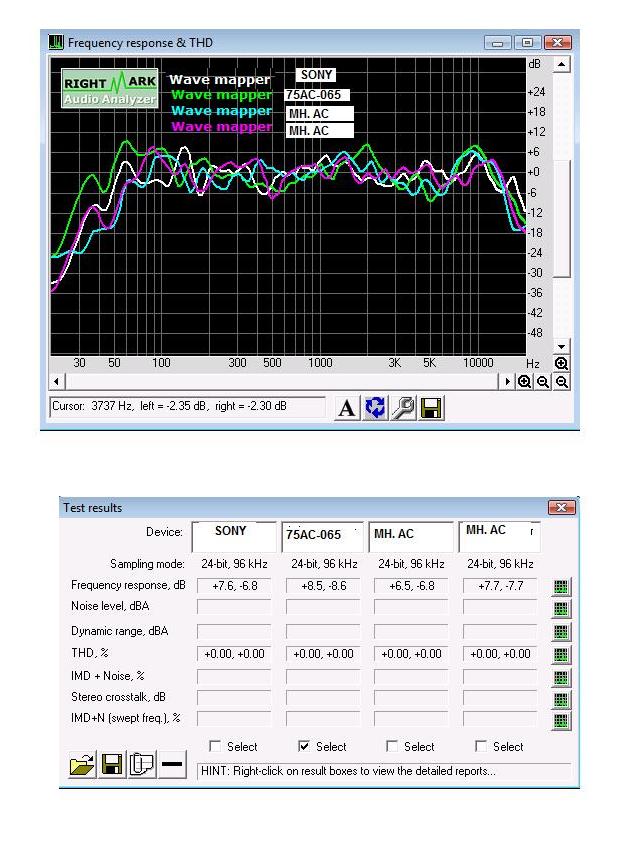Open results file with folder icon
The width and height of the screenshot is (640, 843).
click(x=82, y=765)
